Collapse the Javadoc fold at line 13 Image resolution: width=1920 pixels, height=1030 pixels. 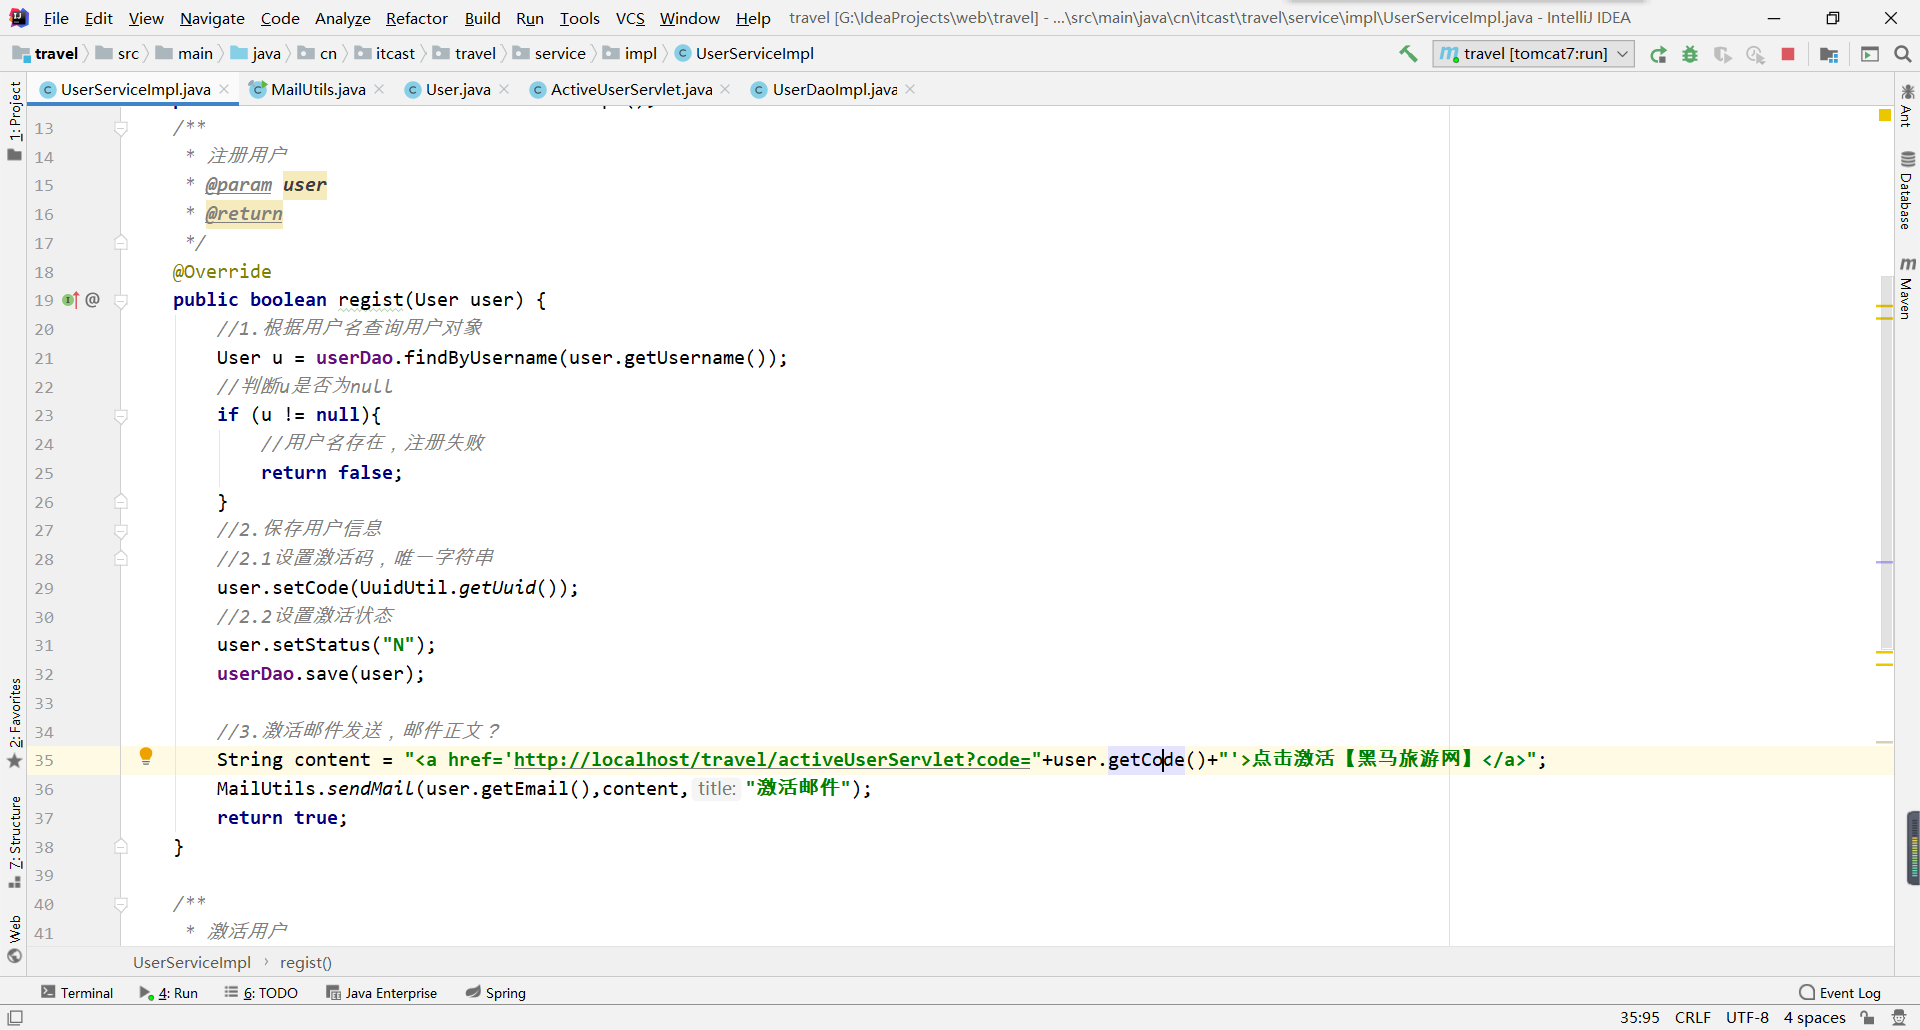[x=120, y=128]
